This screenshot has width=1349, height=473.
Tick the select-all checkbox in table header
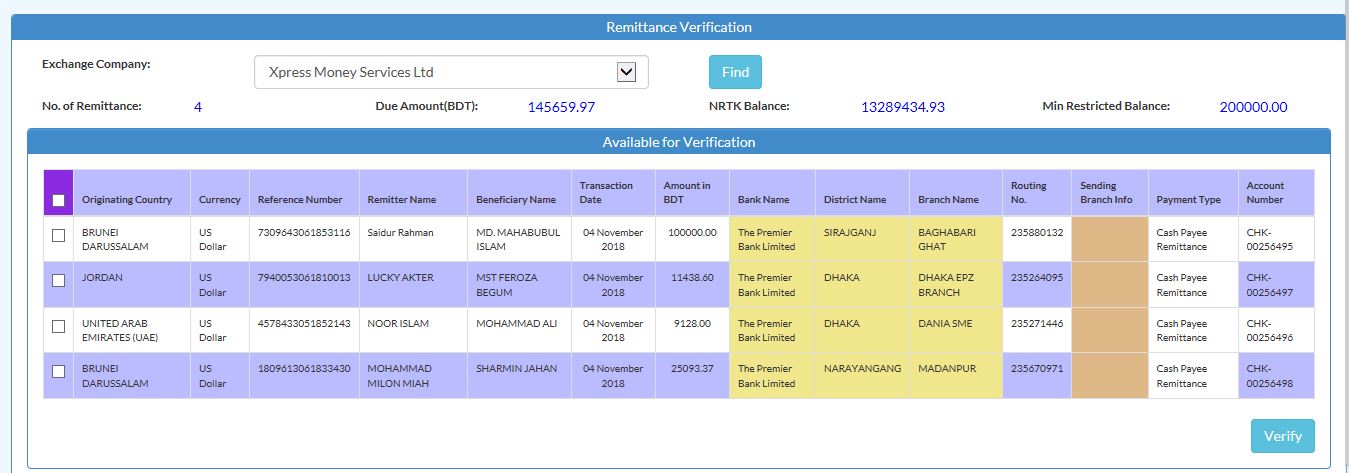(58, 200)
